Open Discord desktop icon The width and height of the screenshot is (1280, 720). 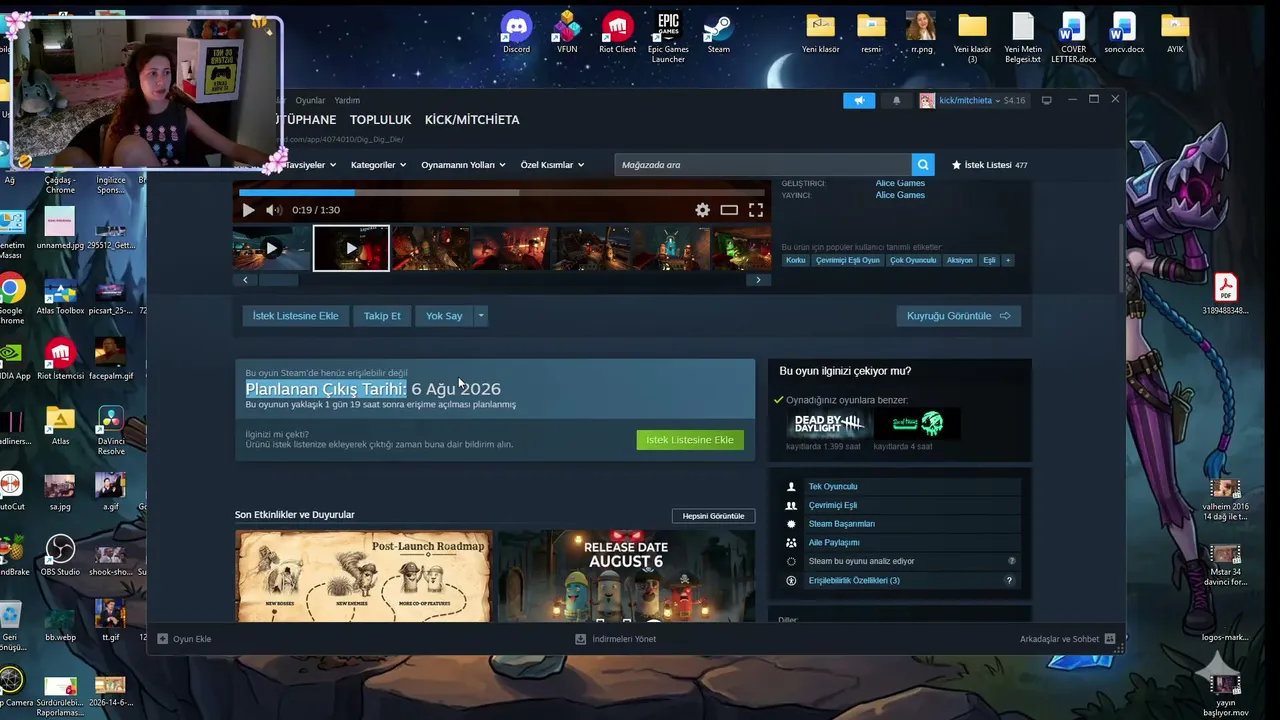516,32
